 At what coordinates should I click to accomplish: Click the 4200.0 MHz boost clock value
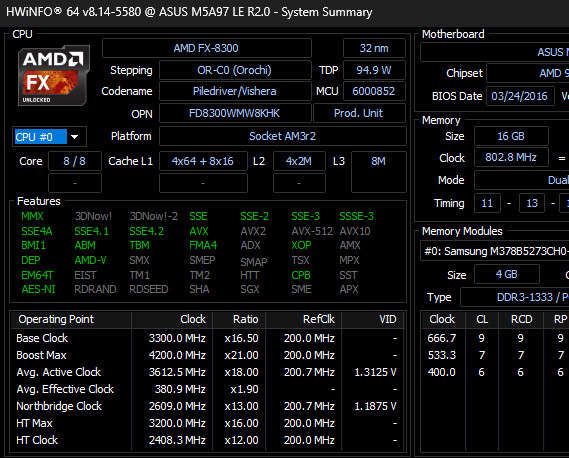tap(177, 355)
